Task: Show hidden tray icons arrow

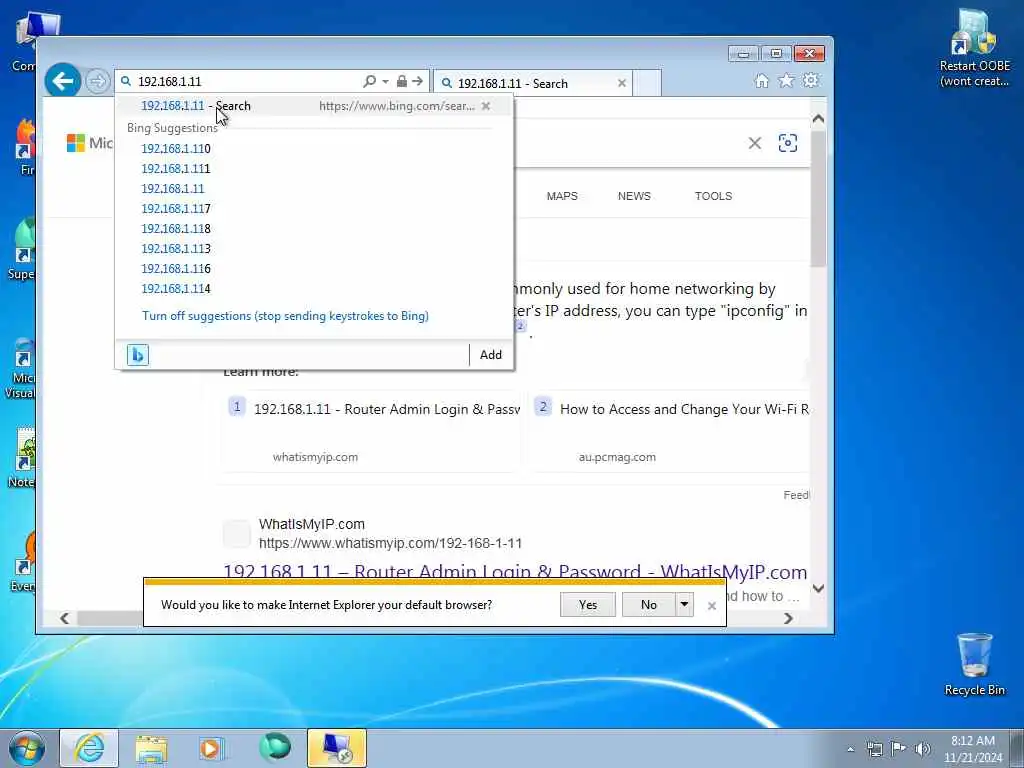Action: coord(850,749)
